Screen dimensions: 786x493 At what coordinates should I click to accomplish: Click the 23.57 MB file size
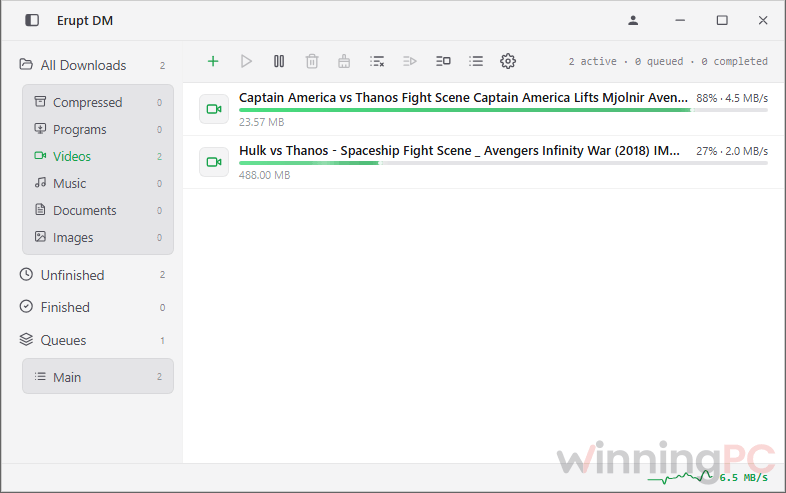coord(262,122)
